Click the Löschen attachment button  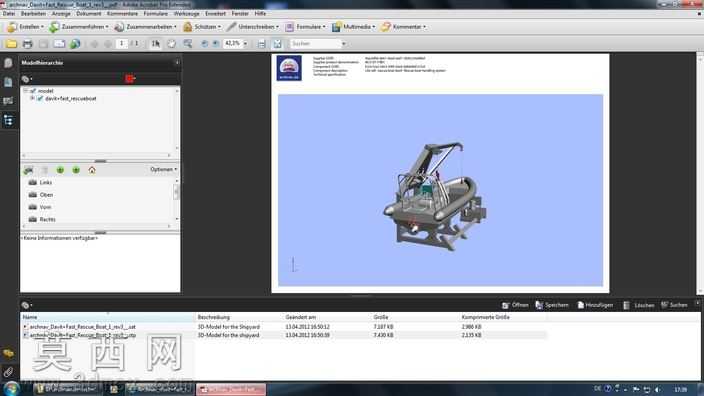click(x=638, y=305)
